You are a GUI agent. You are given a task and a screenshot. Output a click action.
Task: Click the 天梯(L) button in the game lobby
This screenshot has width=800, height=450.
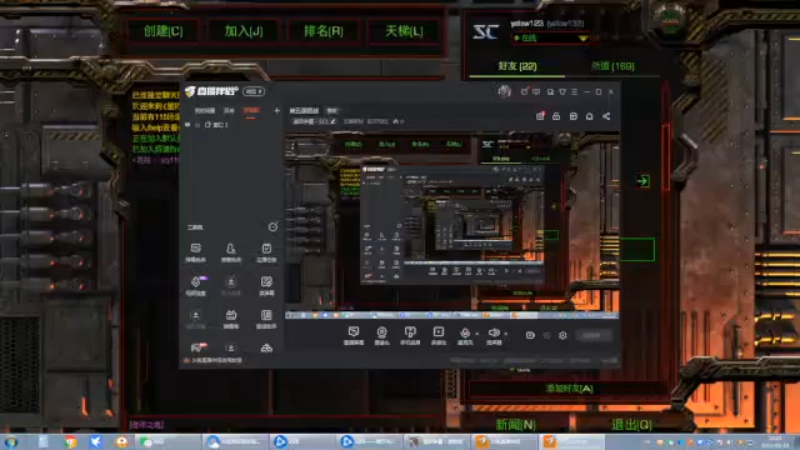click(404, 31)
